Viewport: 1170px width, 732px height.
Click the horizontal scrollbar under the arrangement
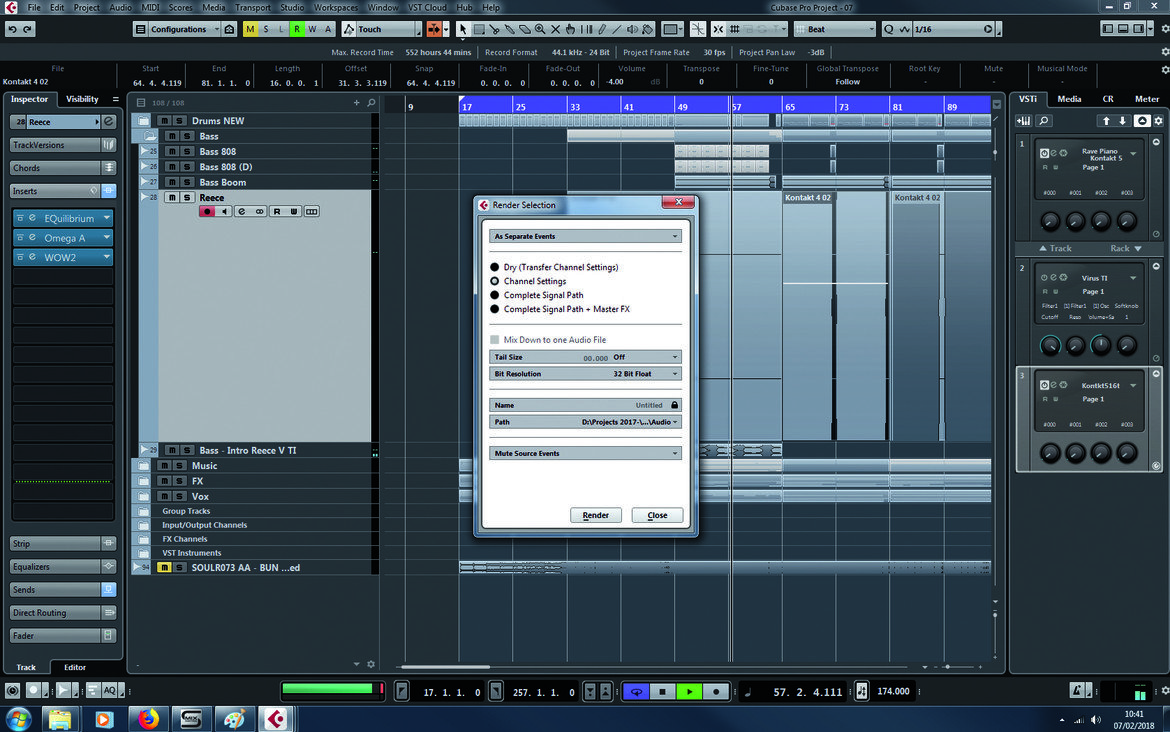point(445,667)
